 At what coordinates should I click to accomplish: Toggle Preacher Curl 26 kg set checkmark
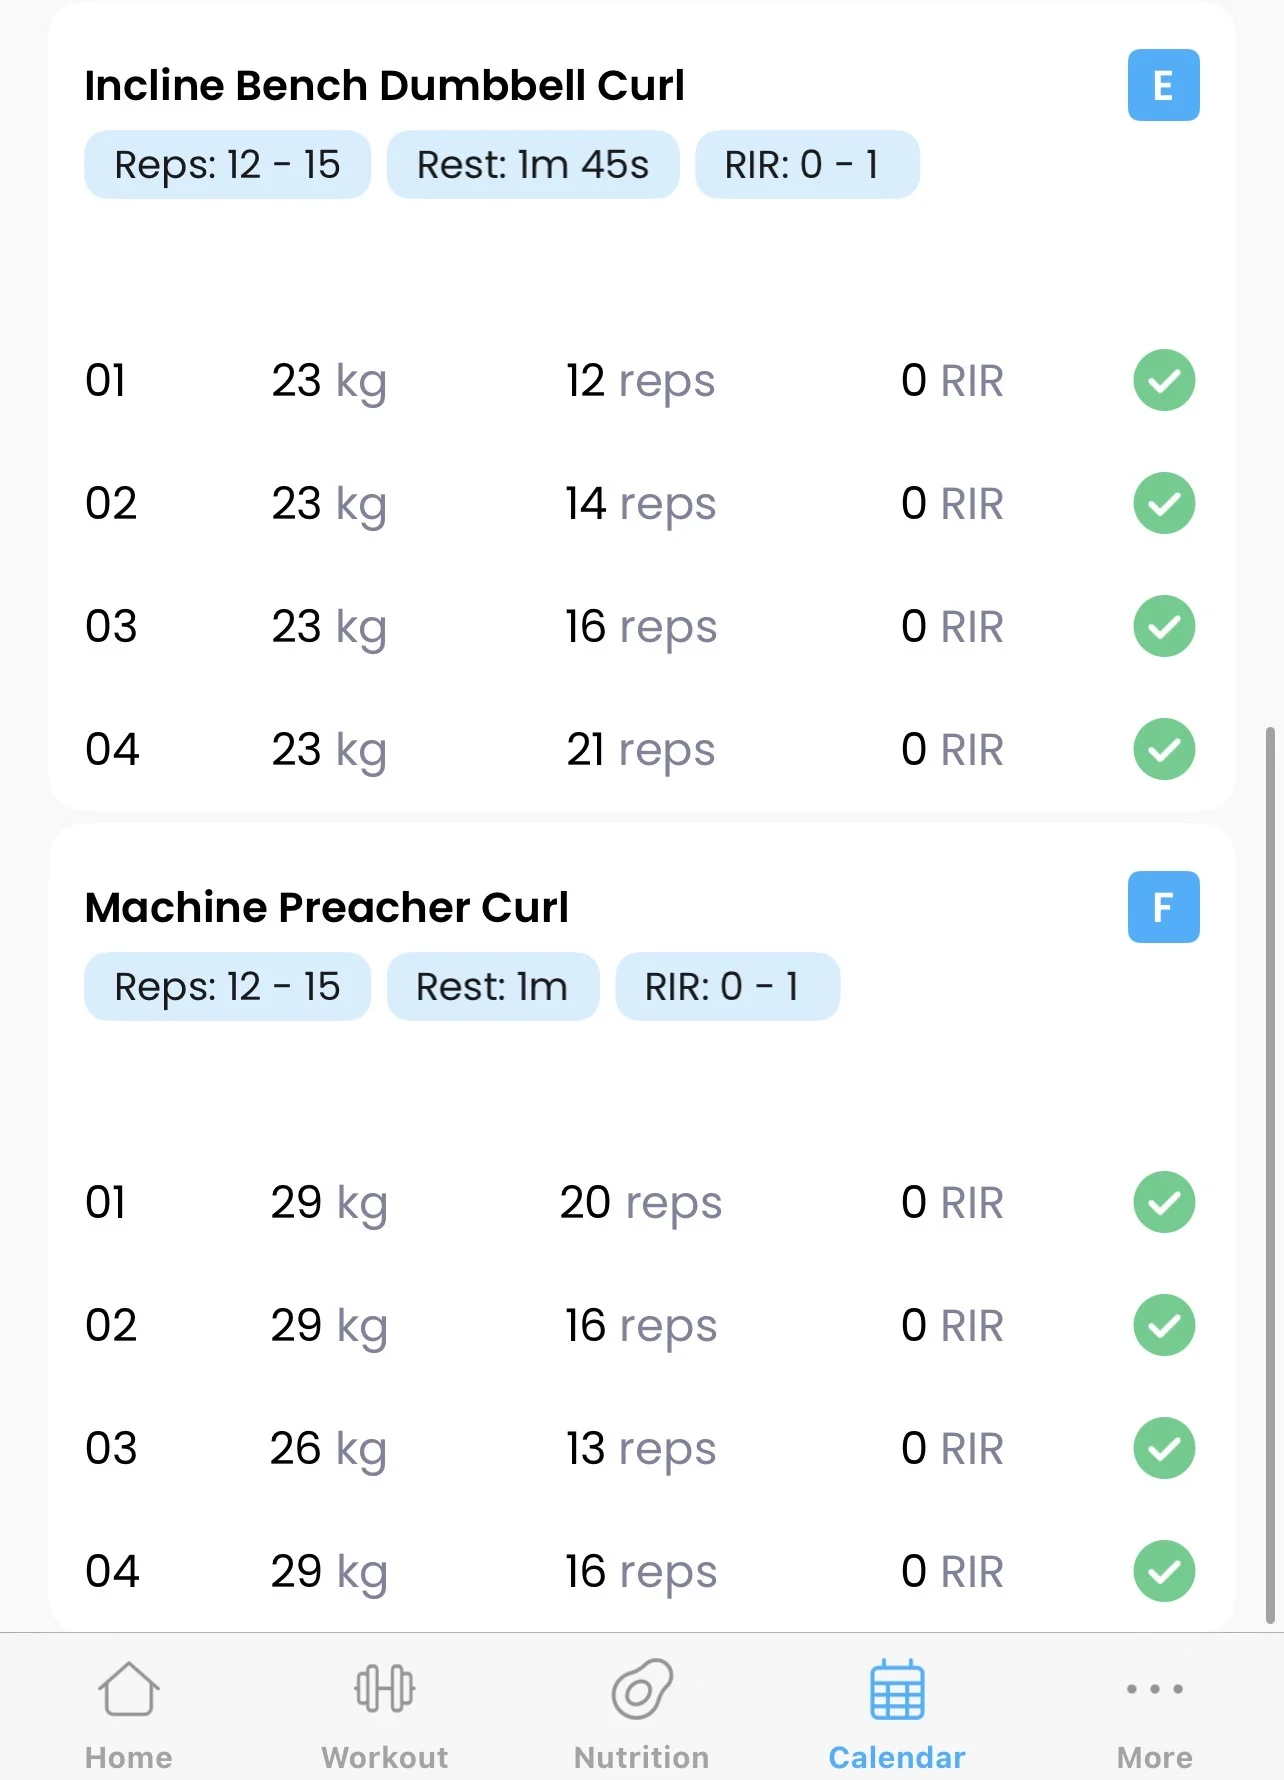coord(1163,1448)
